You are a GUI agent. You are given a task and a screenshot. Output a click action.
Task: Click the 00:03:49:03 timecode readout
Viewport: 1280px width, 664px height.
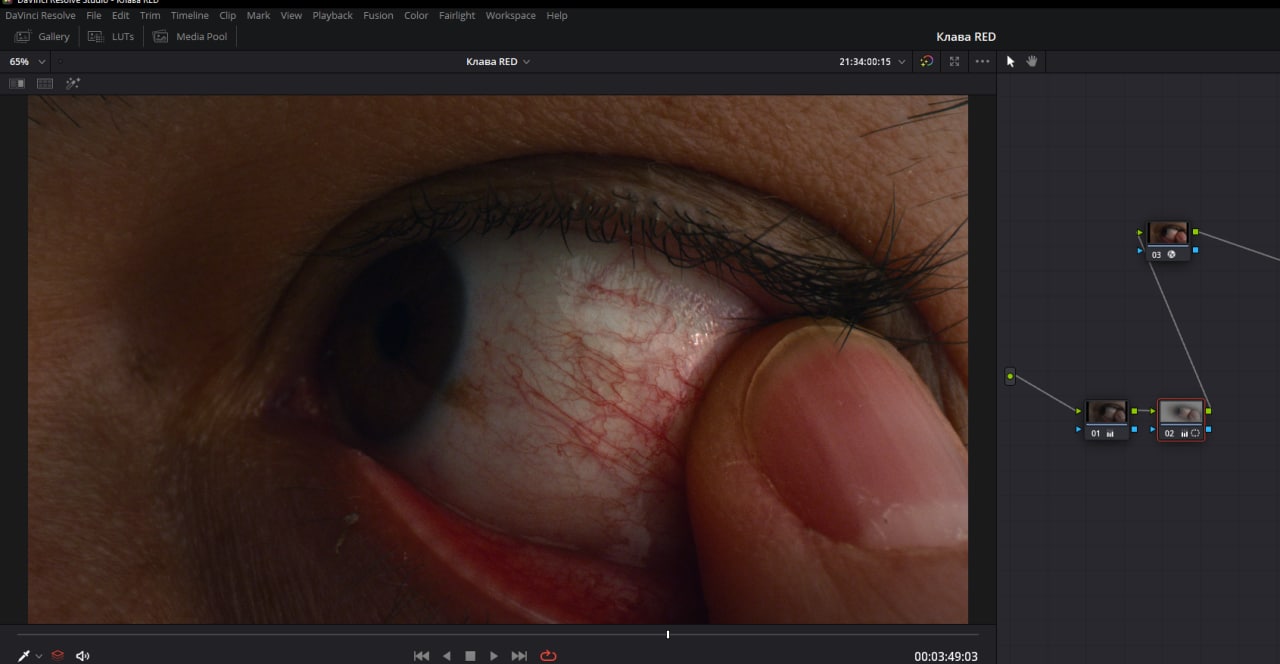tap(946, 657)
